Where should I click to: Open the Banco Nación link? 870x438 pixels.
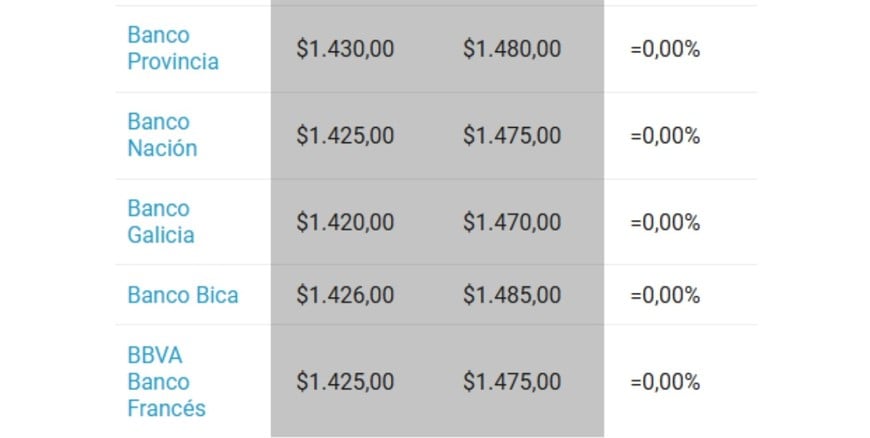pyautogui.click(x=162, y=135)
